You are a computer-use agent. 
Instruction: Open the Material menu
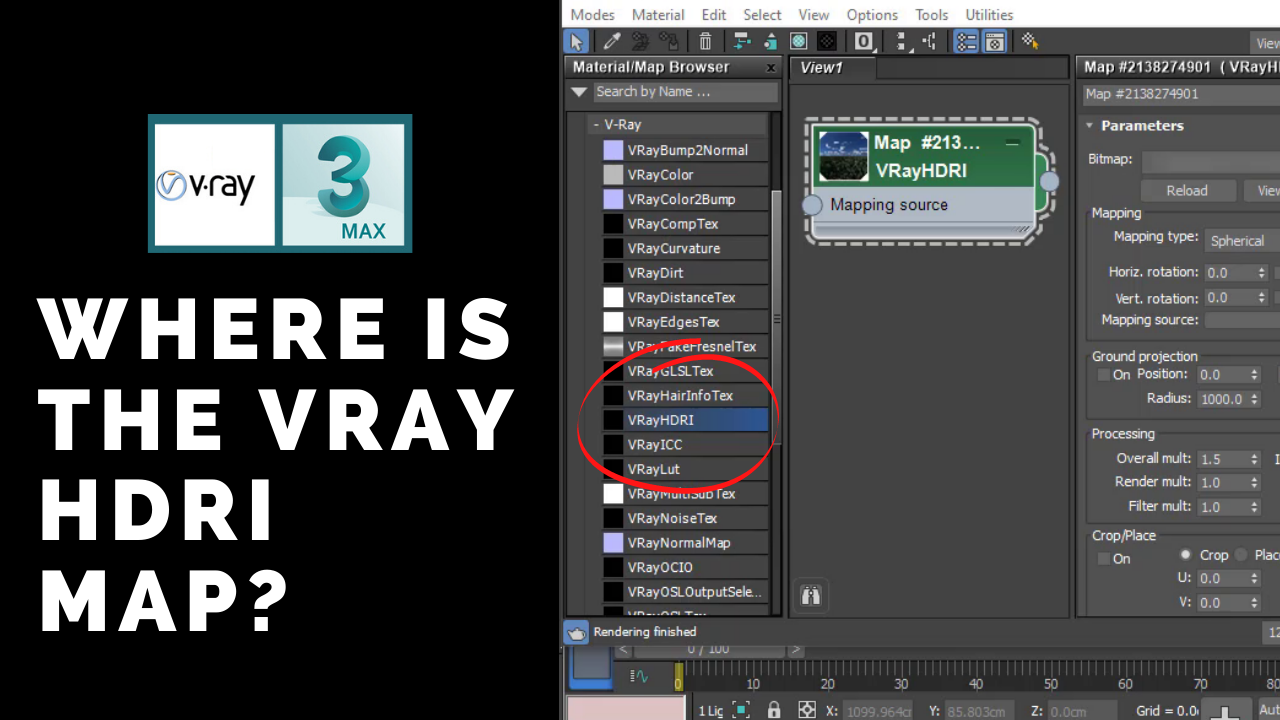click(658, 15)
